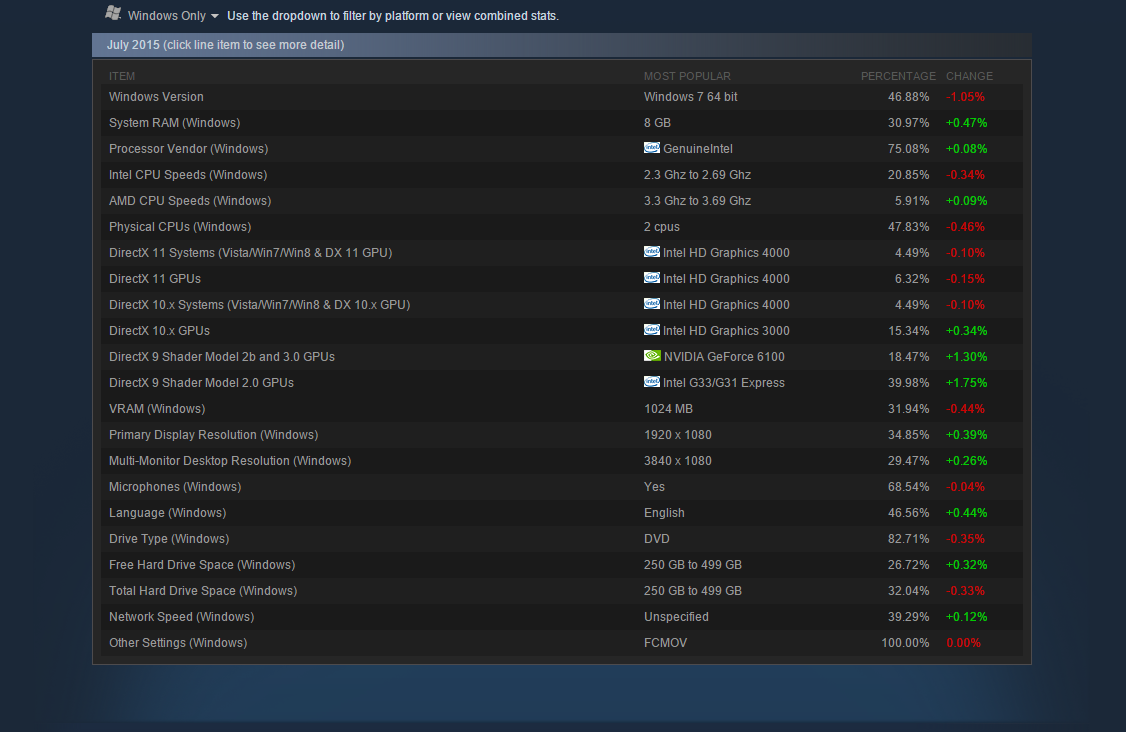Click Intel logo beside G33/G31 Express
This screenshot has width=1126, height=732.
pyautogui.click(x=651, y=381)
